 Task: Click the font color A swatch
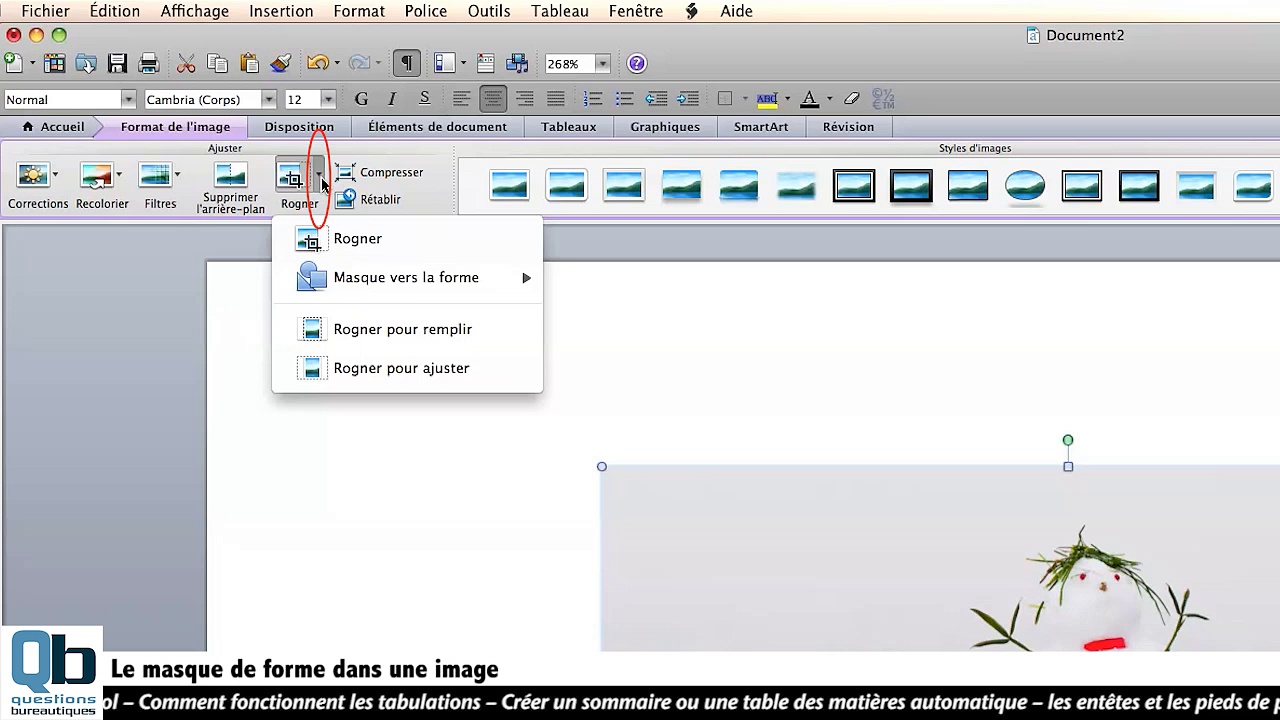pos(809,99)
